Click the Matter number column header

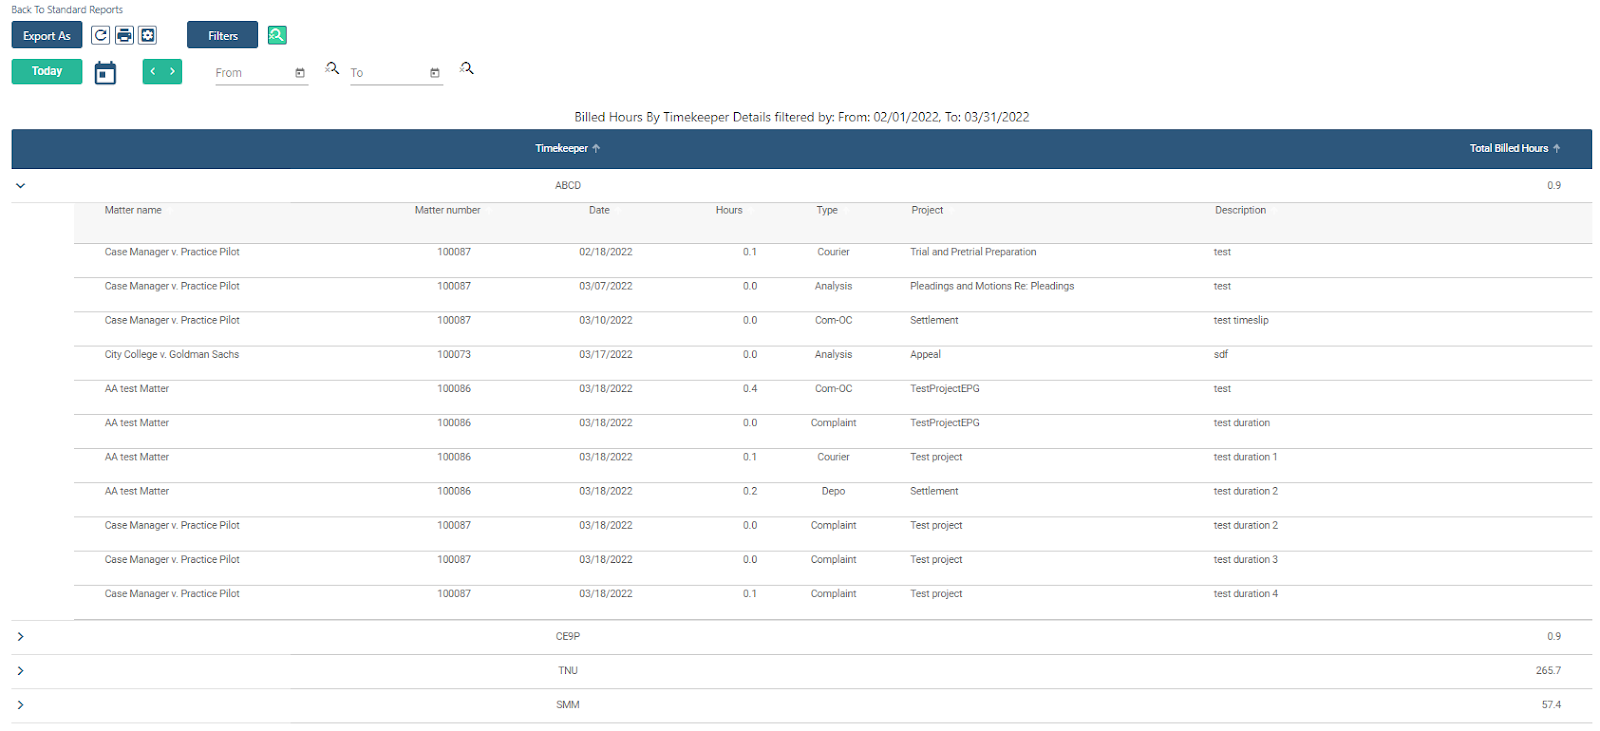[x=447, y=210]
